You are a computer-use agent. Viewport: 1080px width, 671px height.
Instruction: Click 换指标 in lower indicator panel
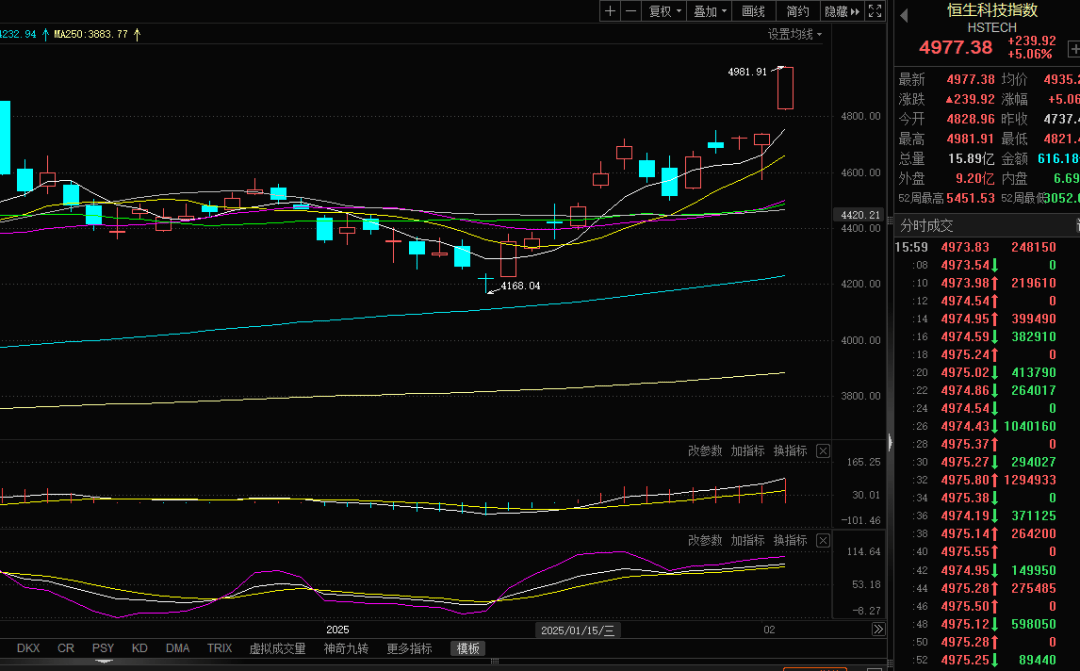click(790, 540)
